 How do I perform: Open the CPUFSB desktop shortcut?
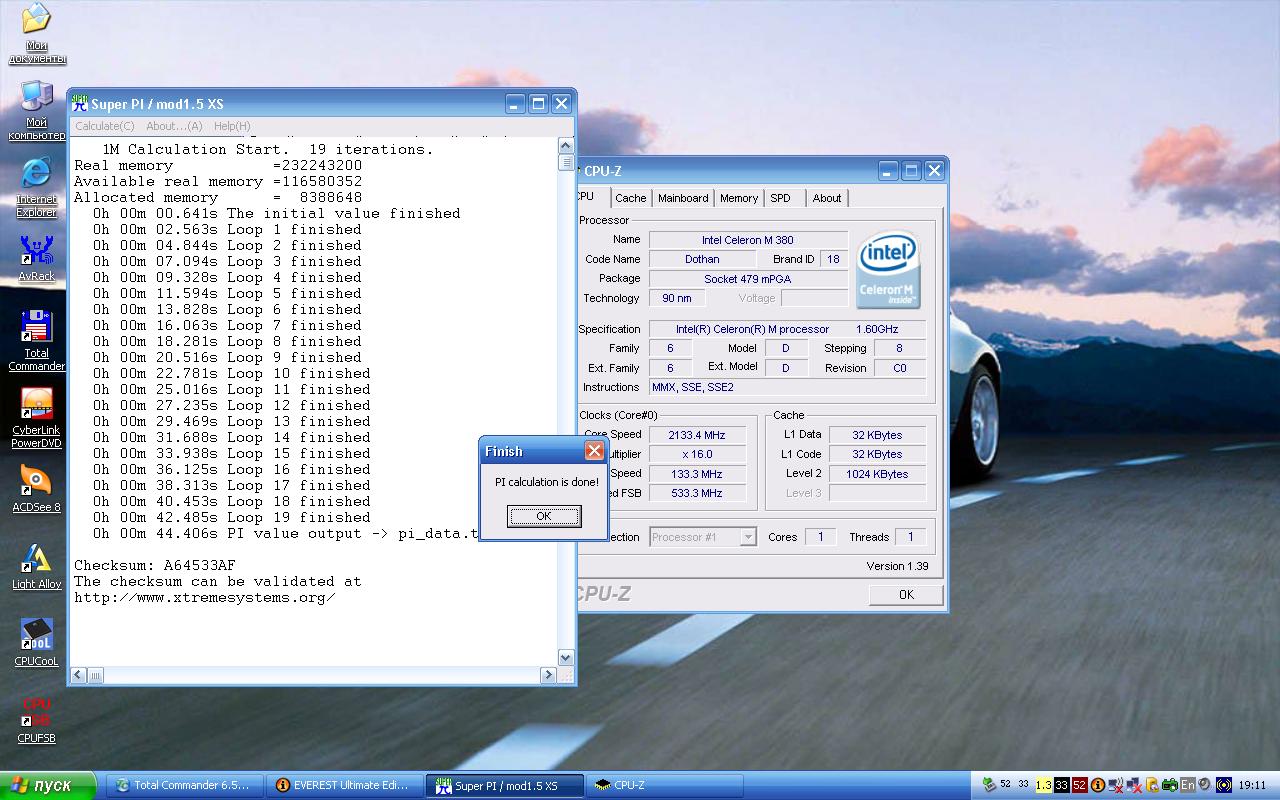[36, 720]
